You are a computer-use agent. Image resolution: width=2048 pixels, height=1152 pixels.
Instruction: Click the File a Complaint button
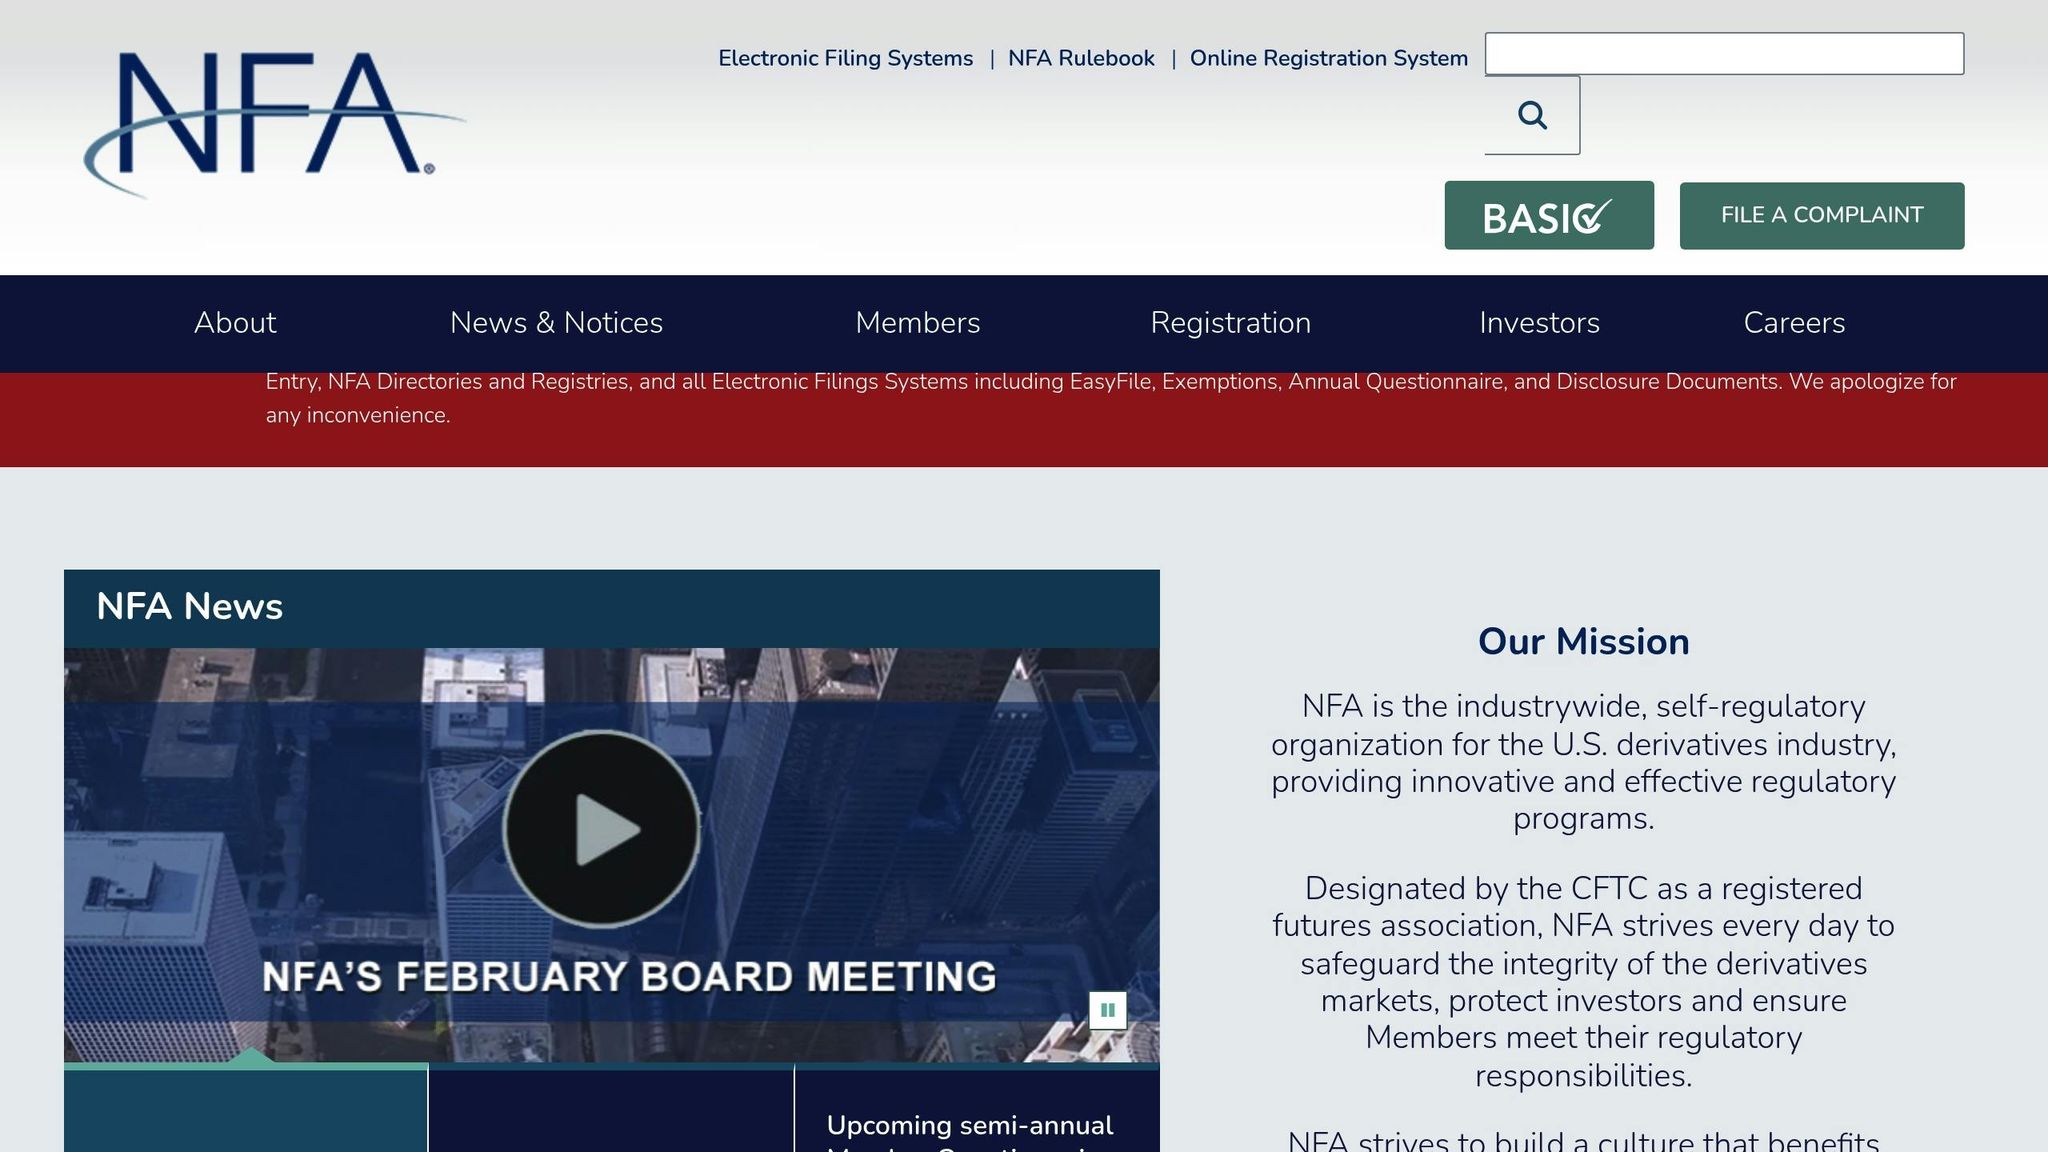[x=1822, y=215]
